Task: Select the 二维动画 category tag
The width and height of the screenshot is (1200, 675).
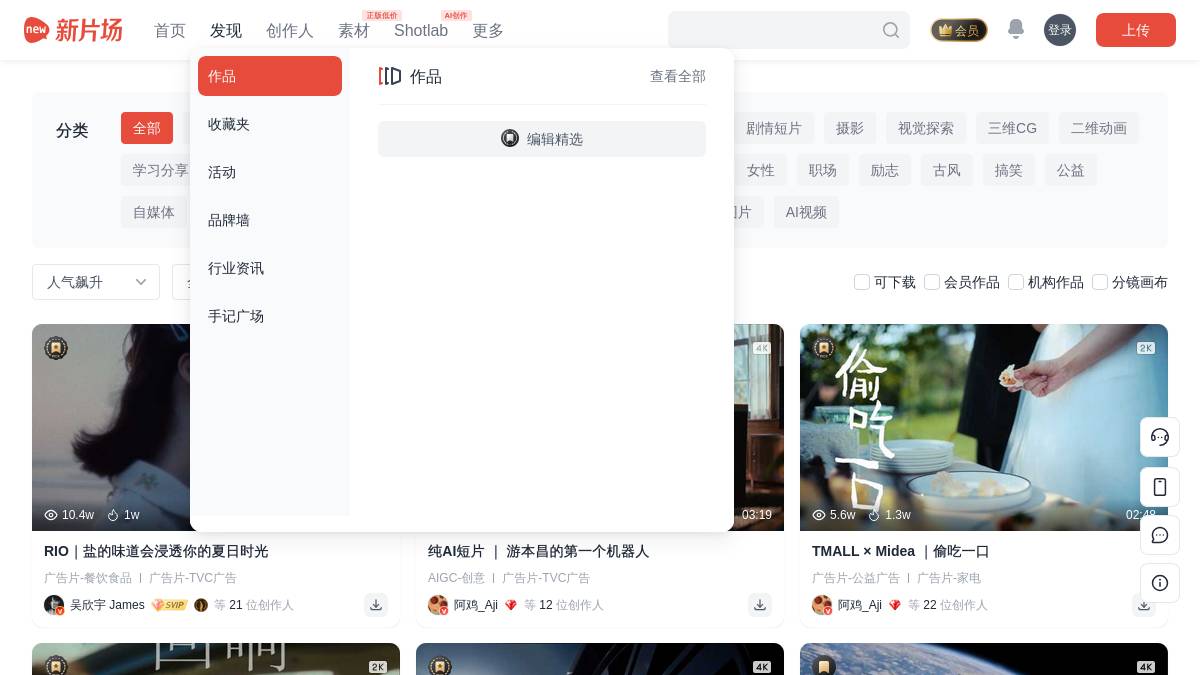Action: coord(1099,128)
